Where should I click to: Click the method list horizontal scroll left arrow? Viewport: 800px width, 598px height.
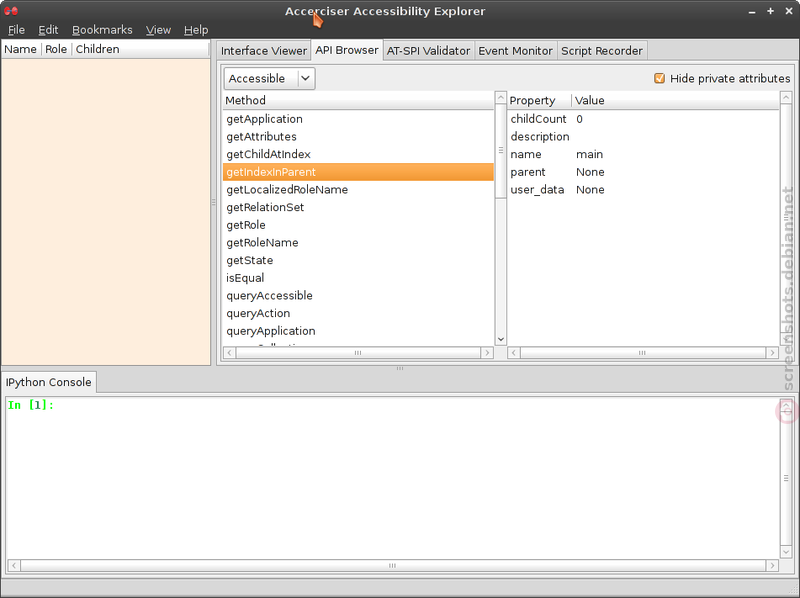tap(229, 353)
